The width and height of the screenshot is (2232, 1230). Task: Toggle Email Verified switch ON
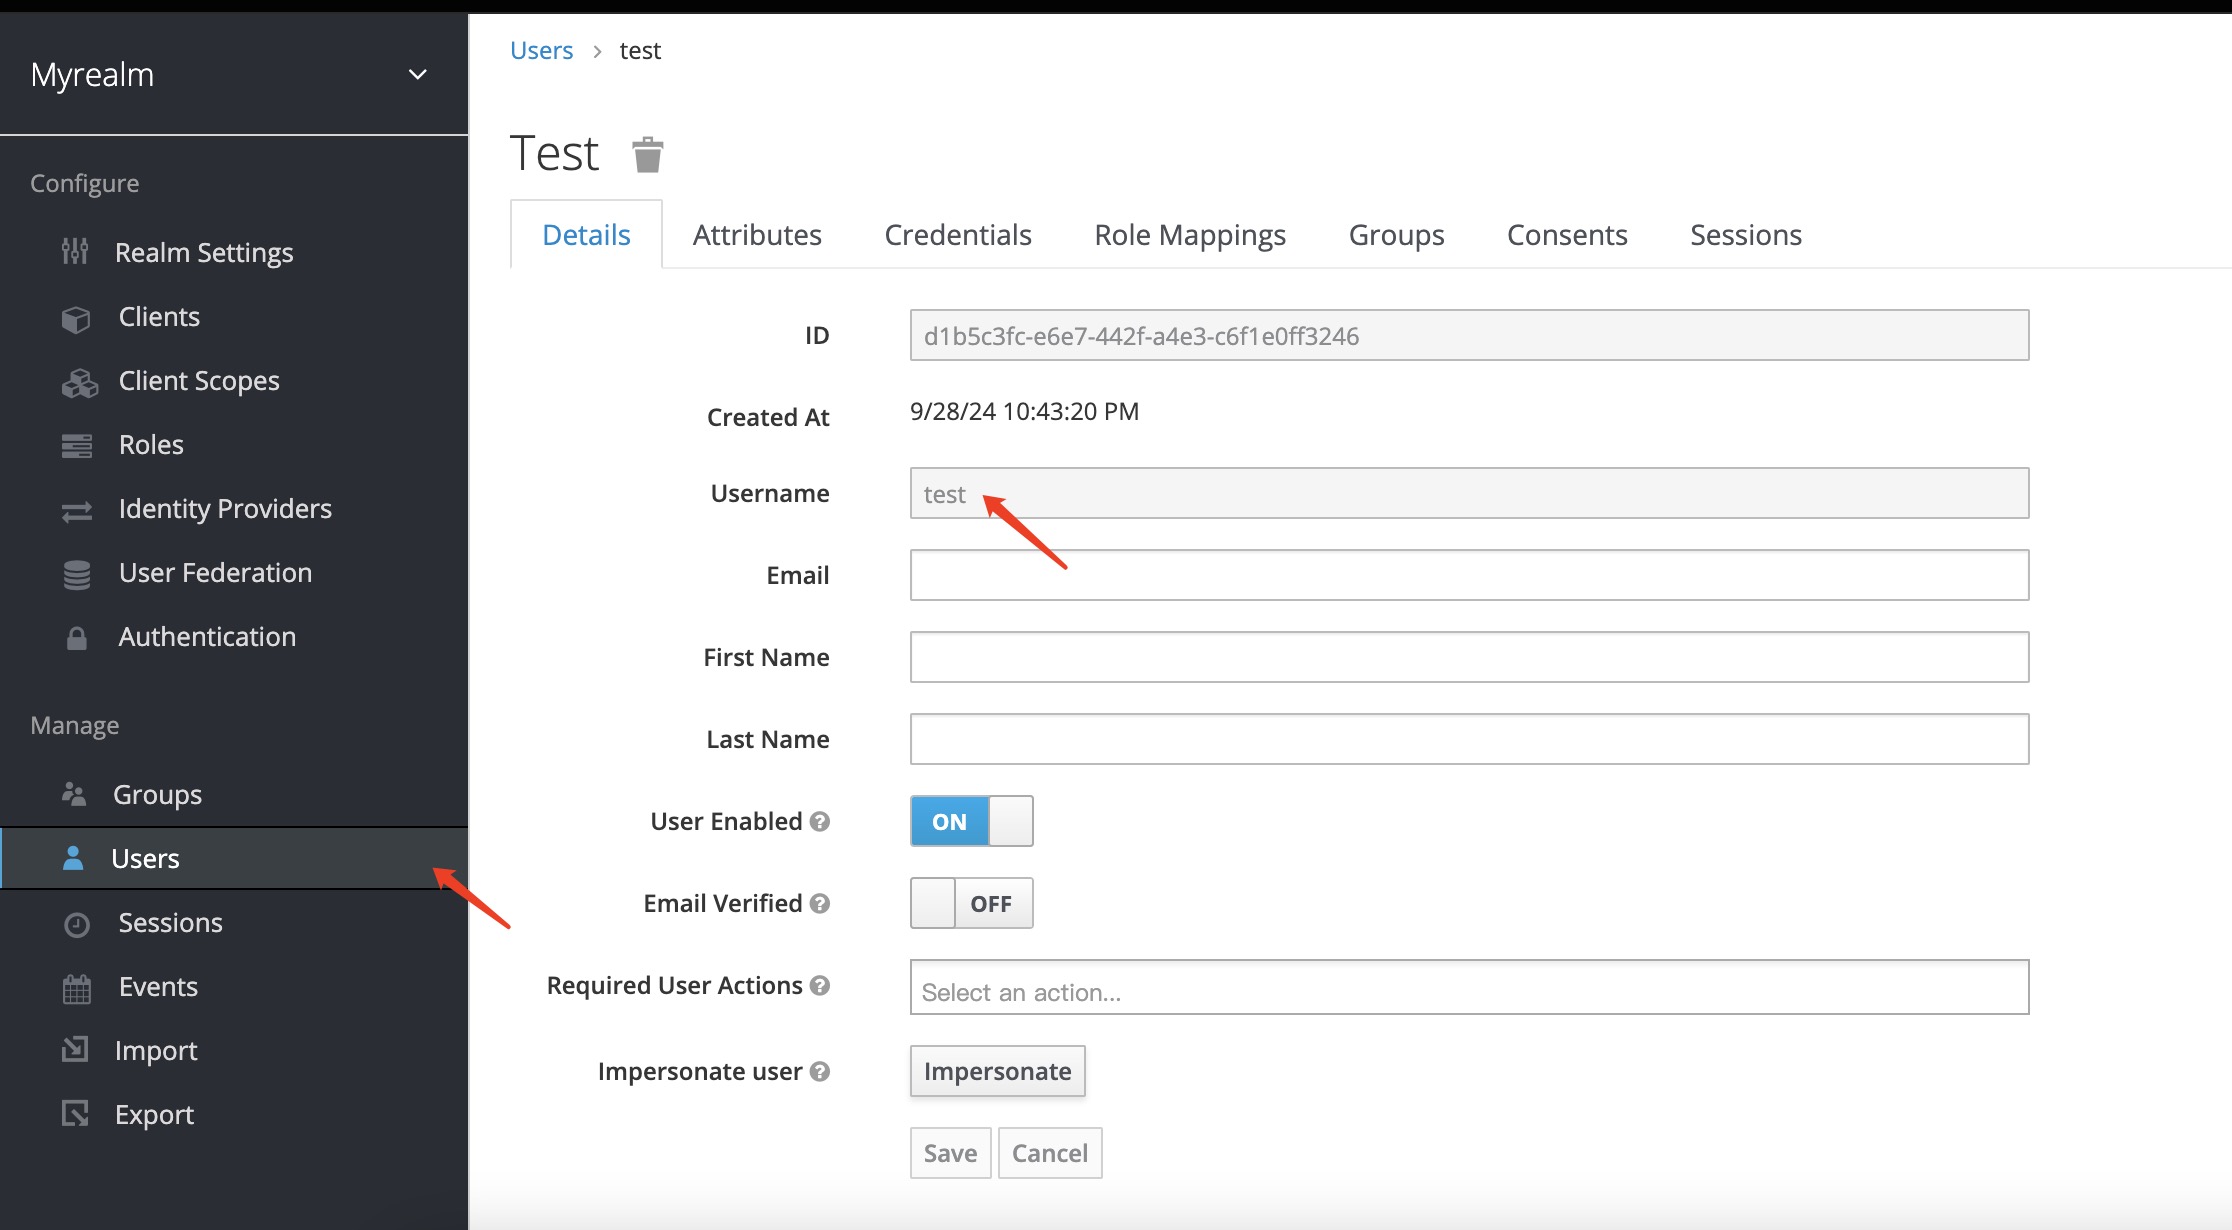click(971, 903)
